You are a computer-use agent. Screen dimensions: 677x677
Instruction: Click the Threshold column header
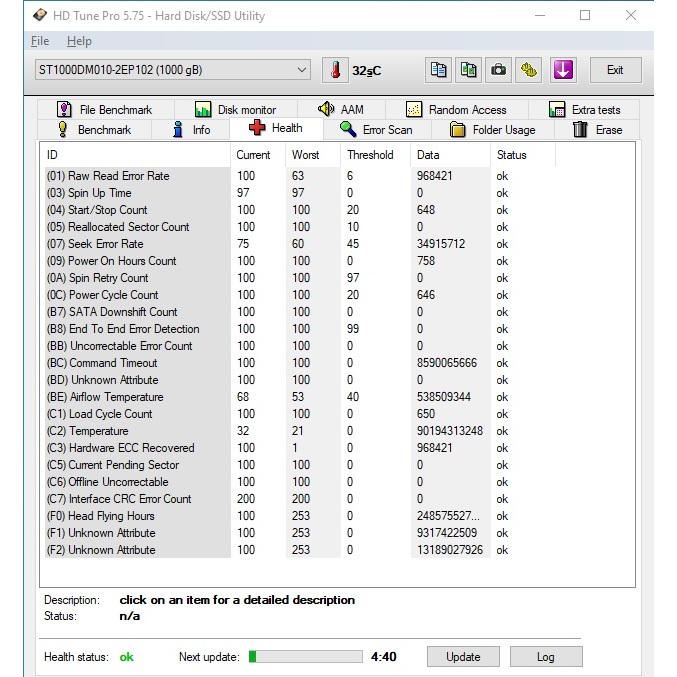click(x=370, y=155)
